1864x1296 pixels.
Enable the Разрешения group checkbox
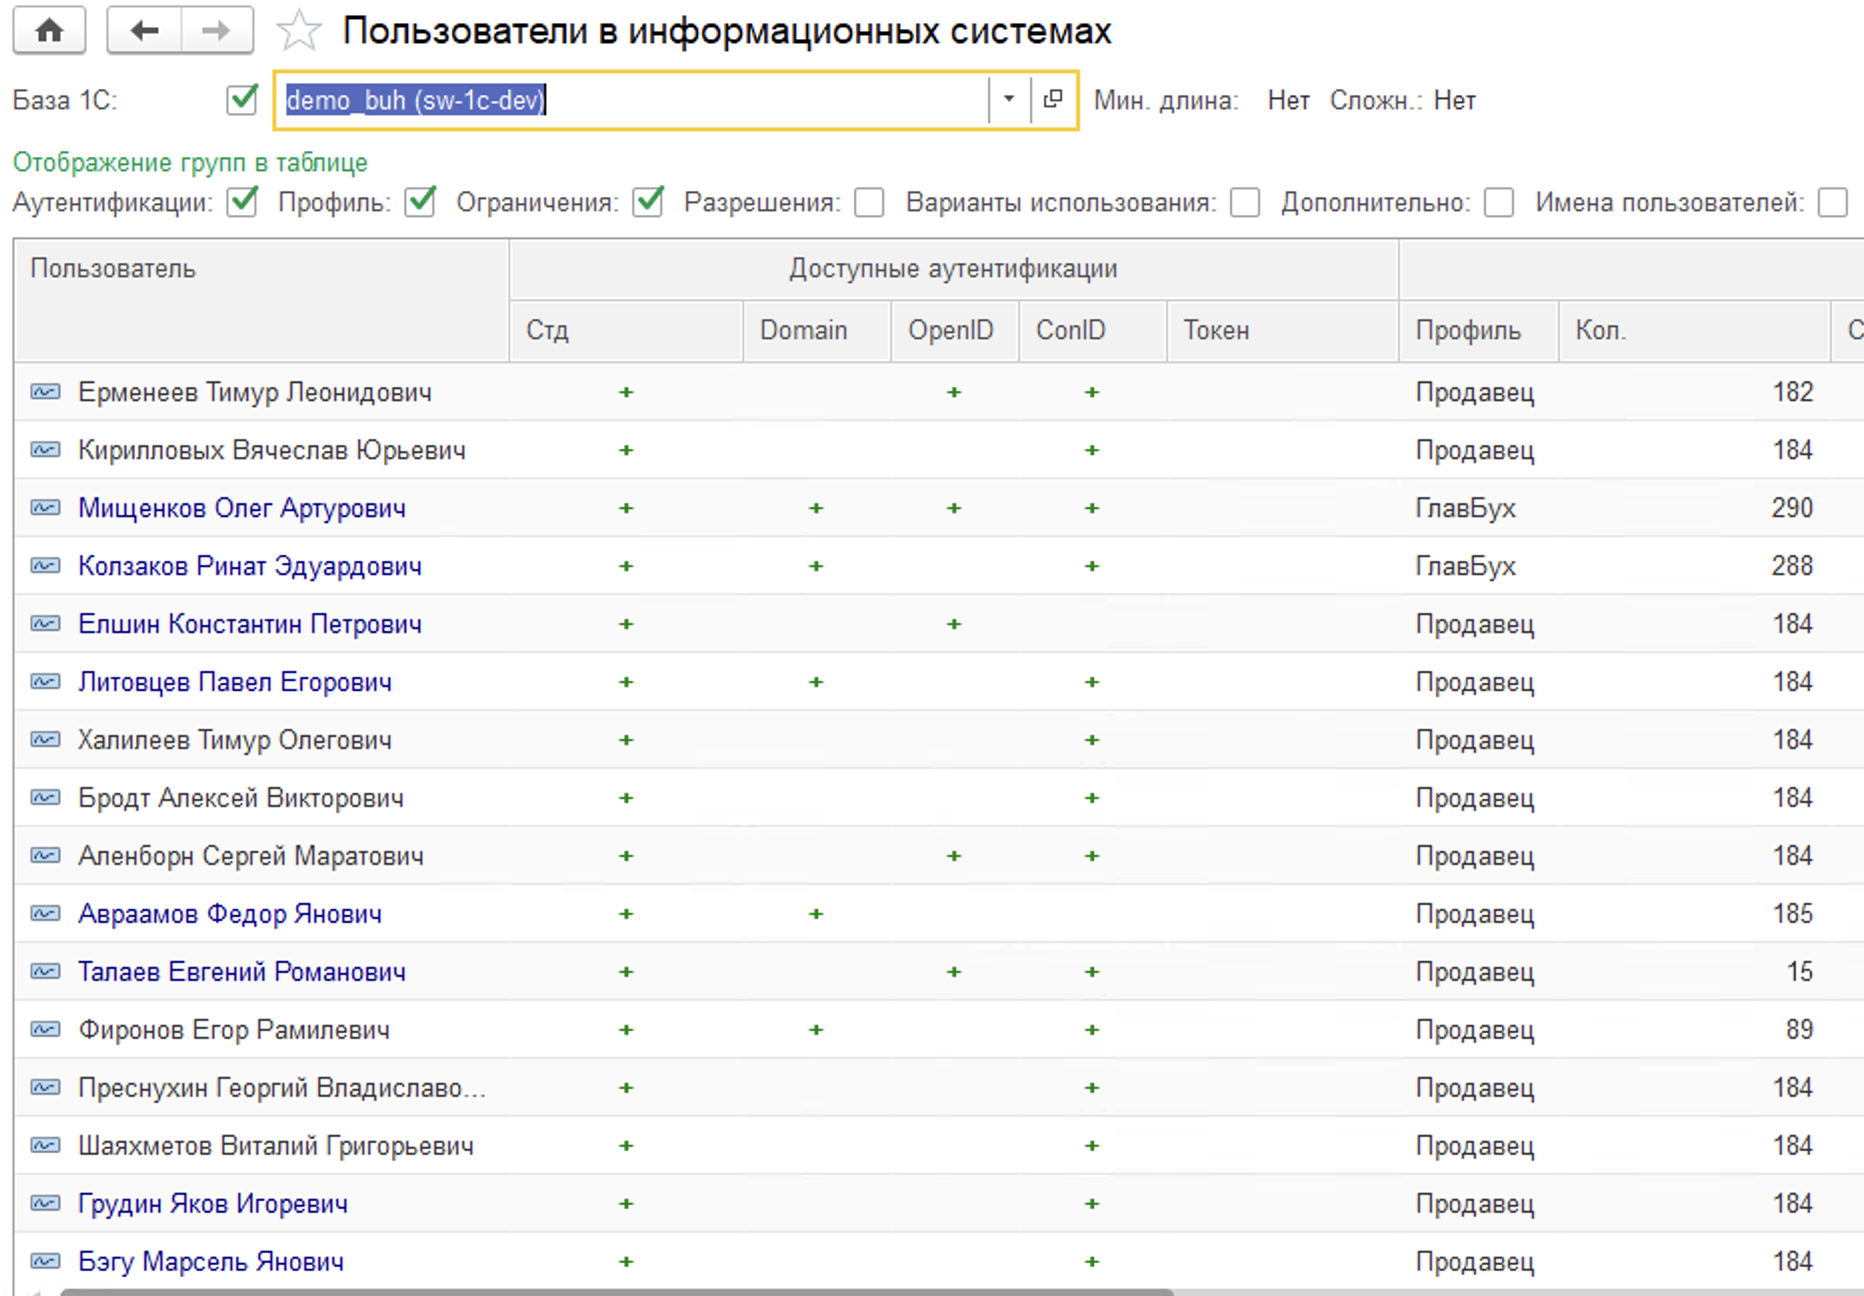point(869,203)
